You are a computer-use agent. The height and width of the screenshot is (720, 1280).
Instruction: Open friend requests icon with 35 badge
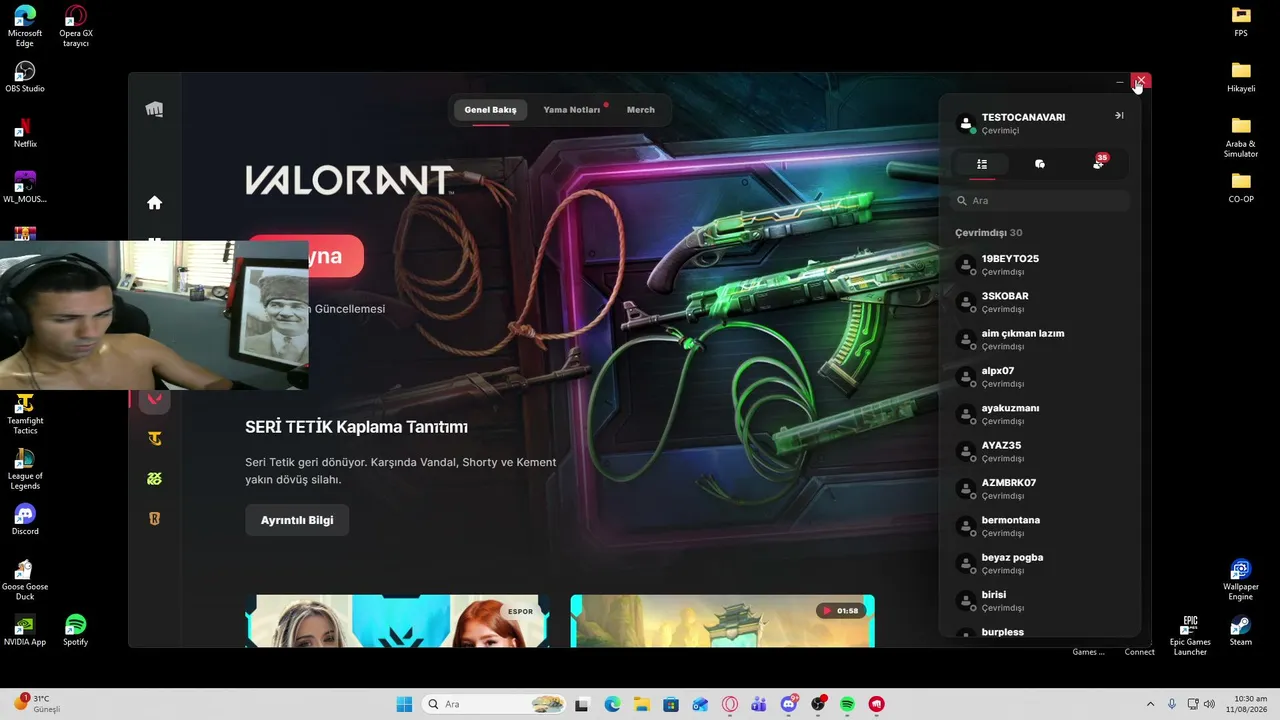pos(1099,163)
